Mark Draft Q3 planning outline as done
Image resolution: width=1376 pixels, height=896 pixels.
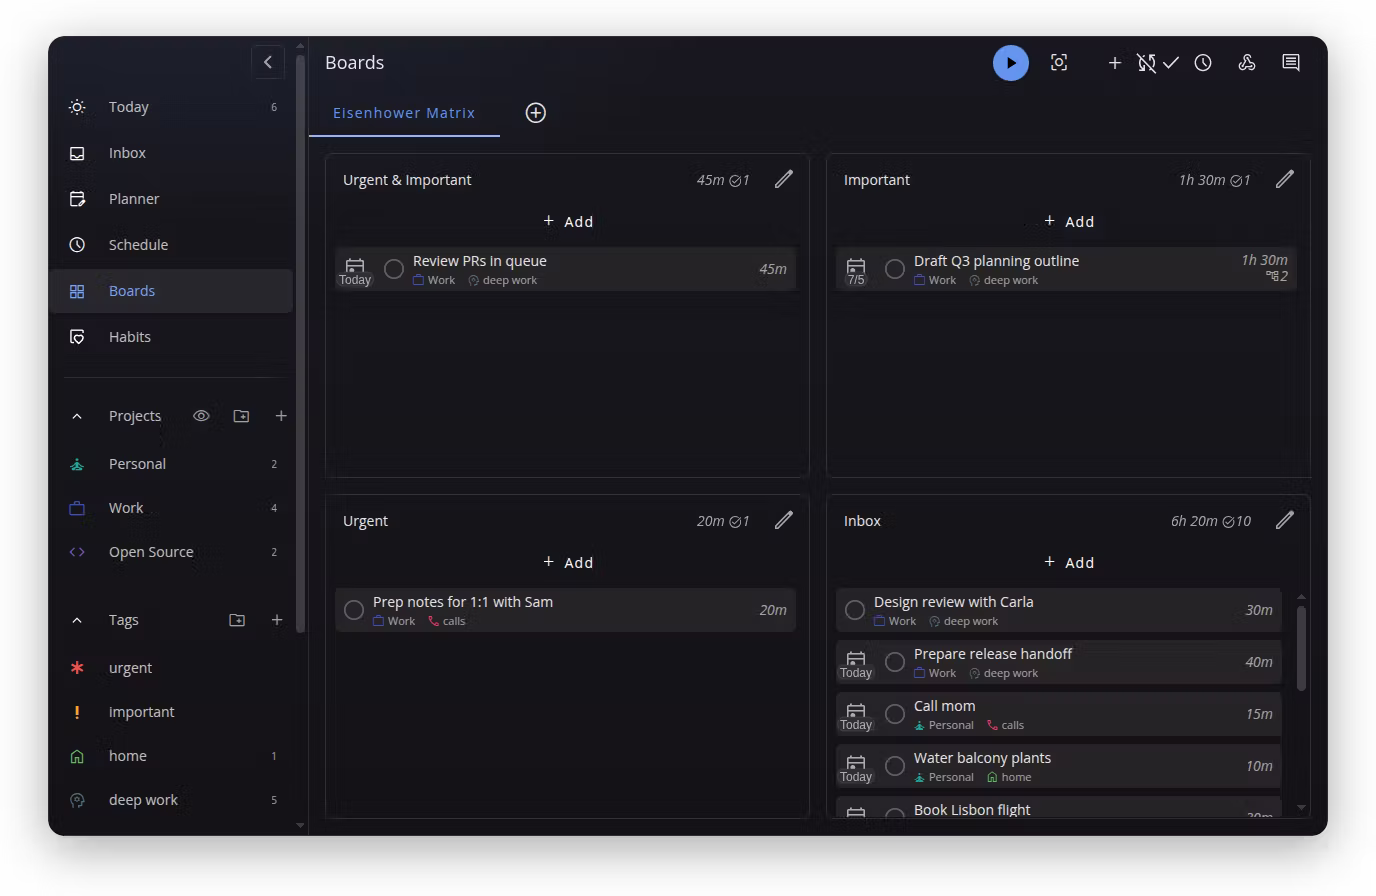click(895, 269)
